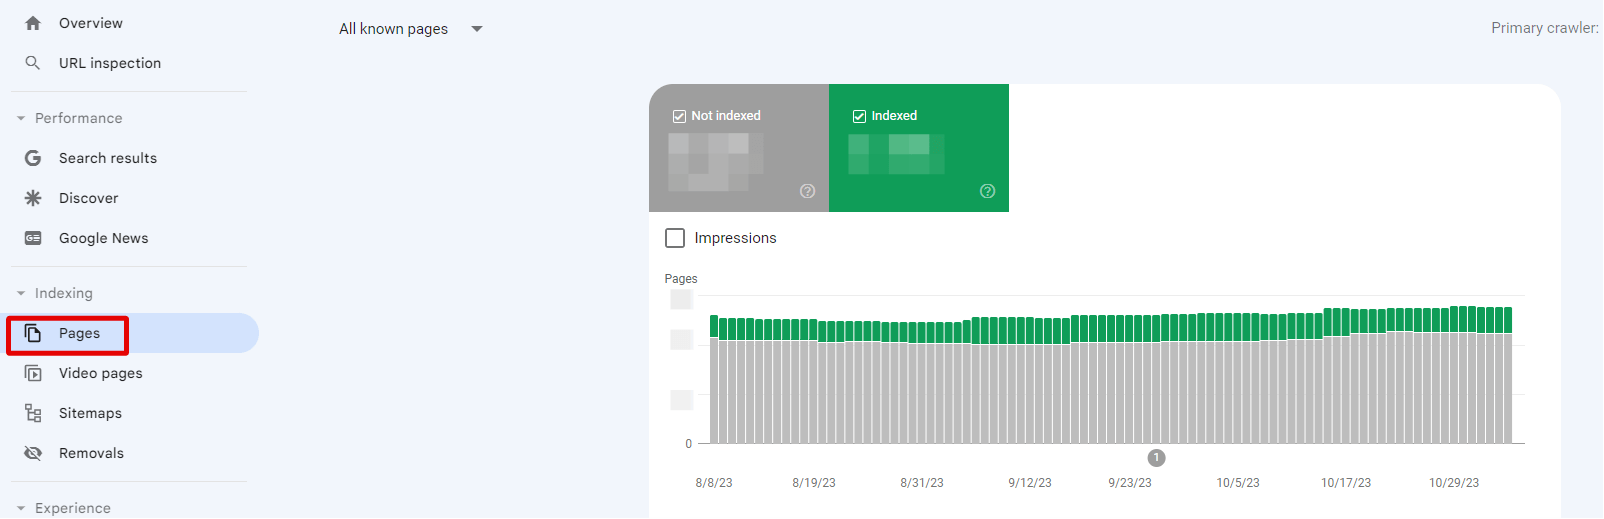Click the Video pages icon

[33, 373]
